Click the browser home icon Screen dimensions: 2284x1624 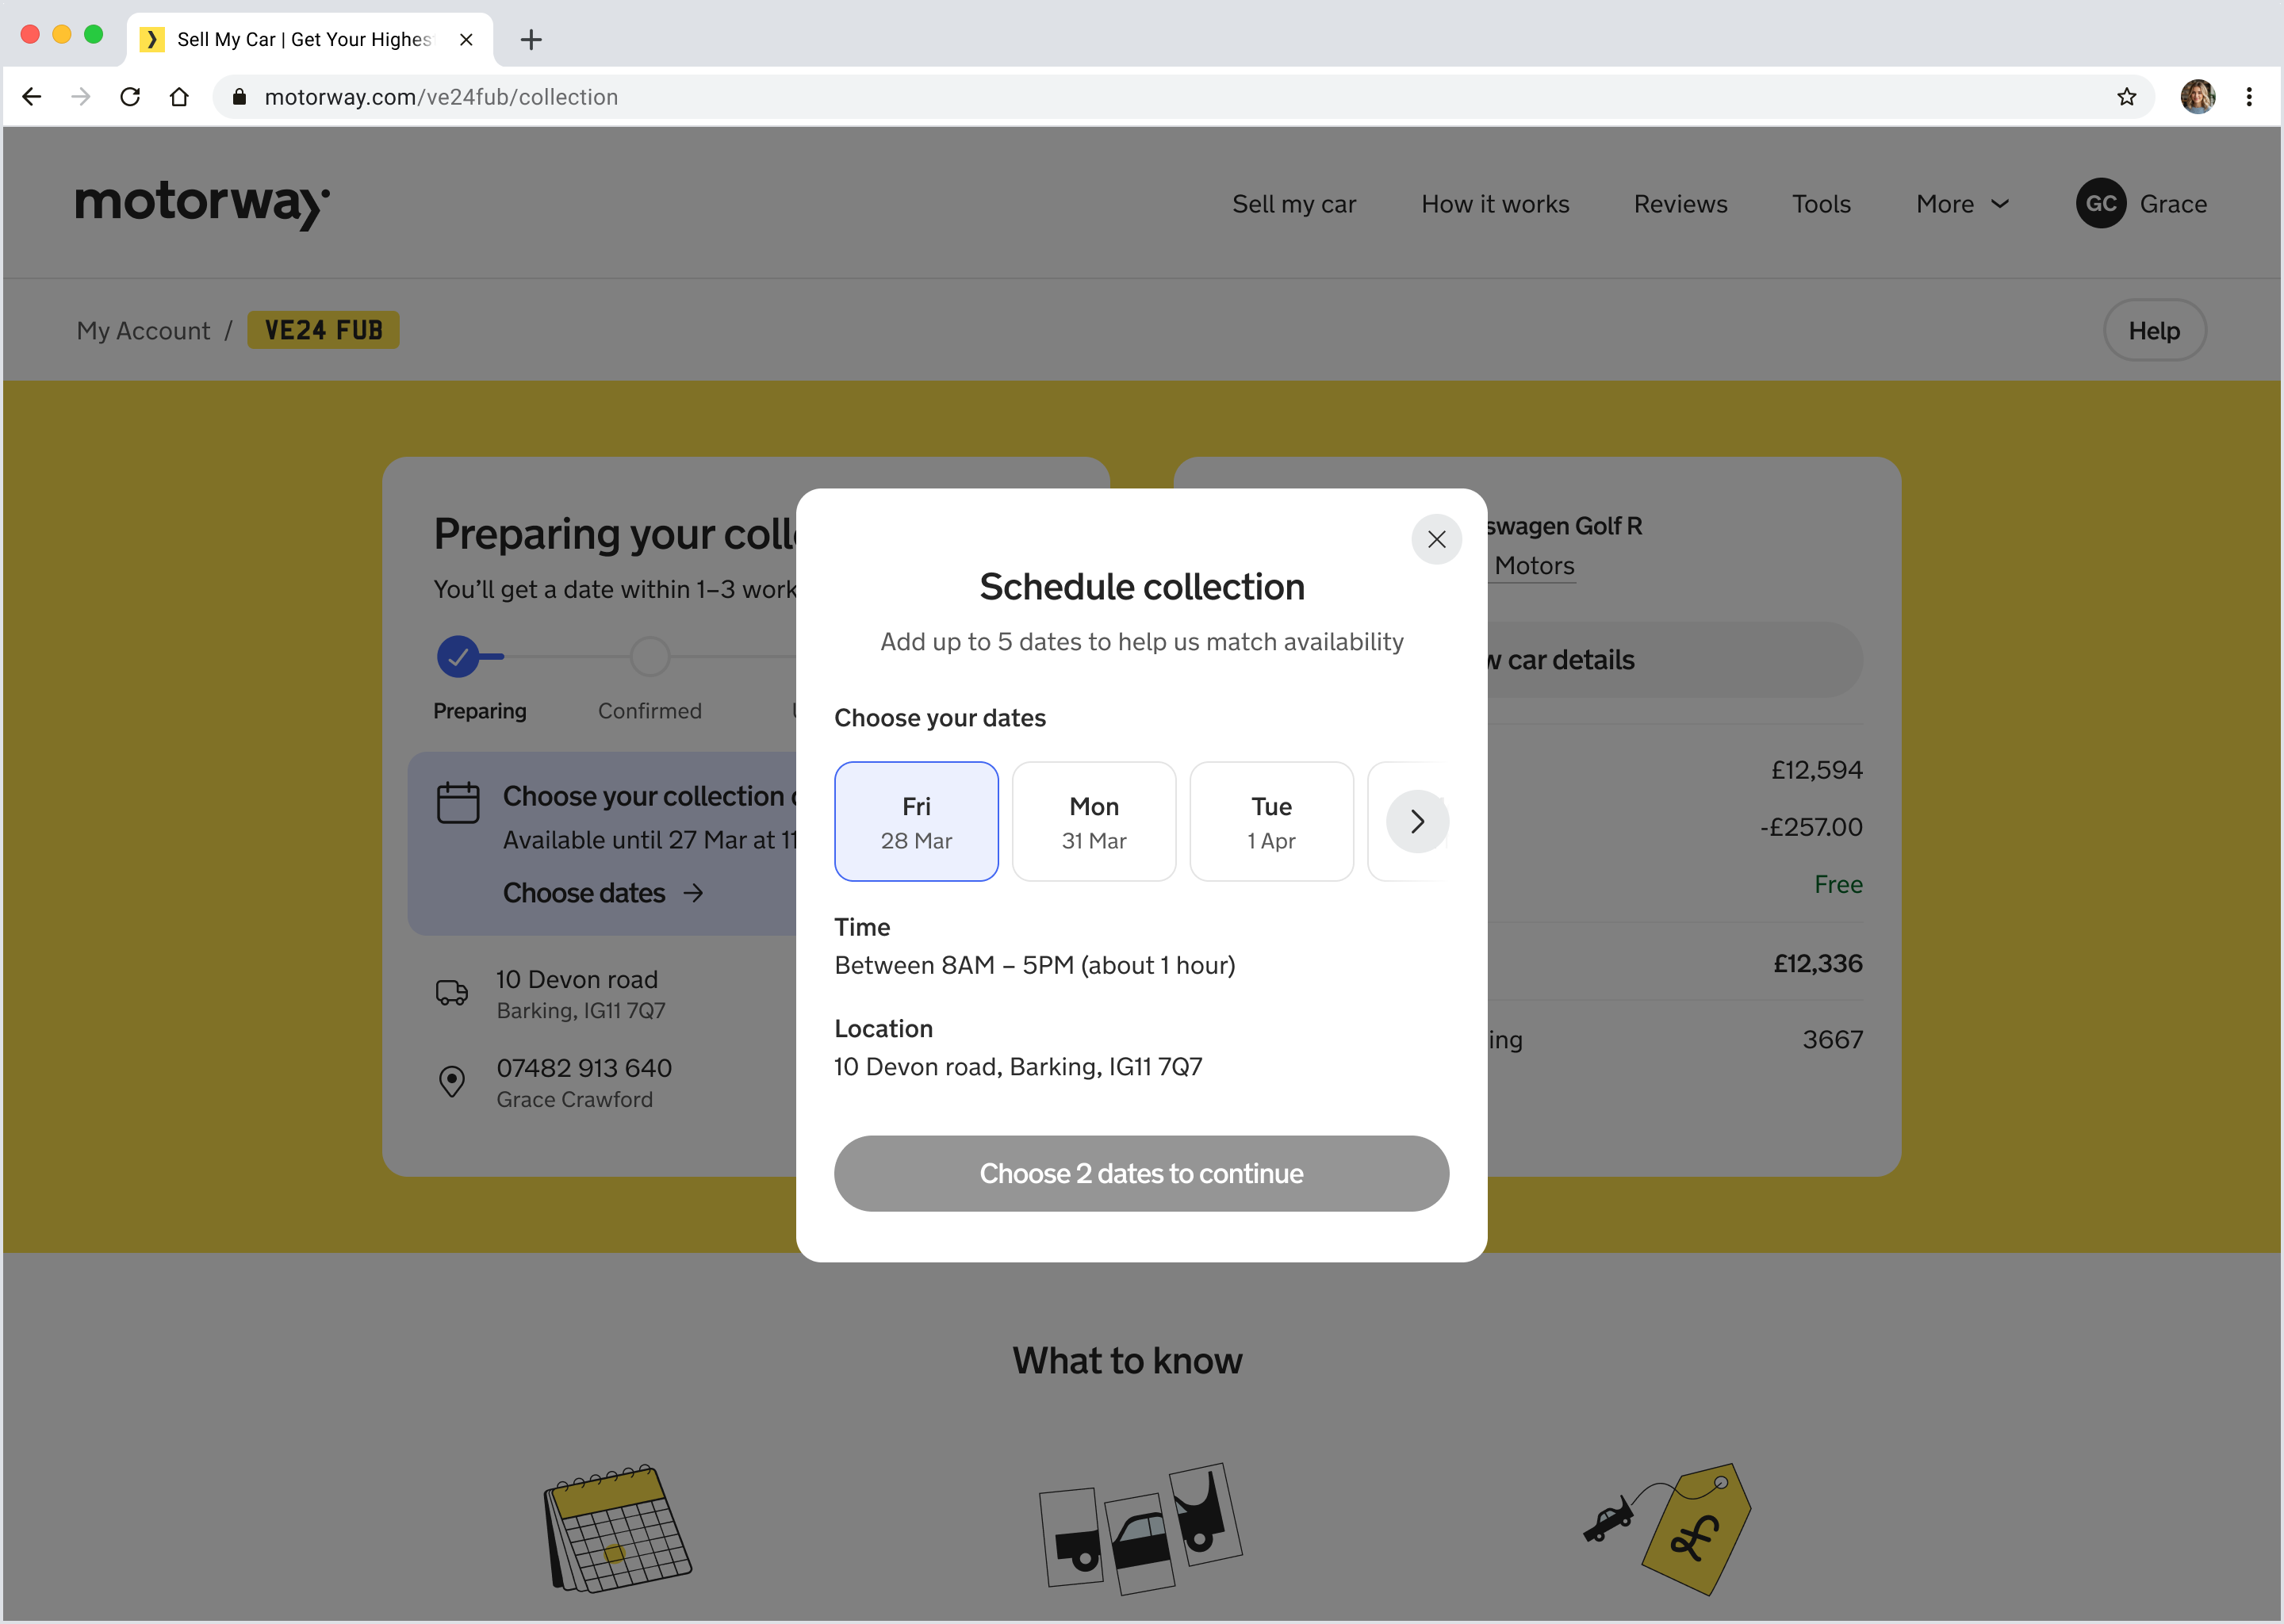[x=179, y=97]
